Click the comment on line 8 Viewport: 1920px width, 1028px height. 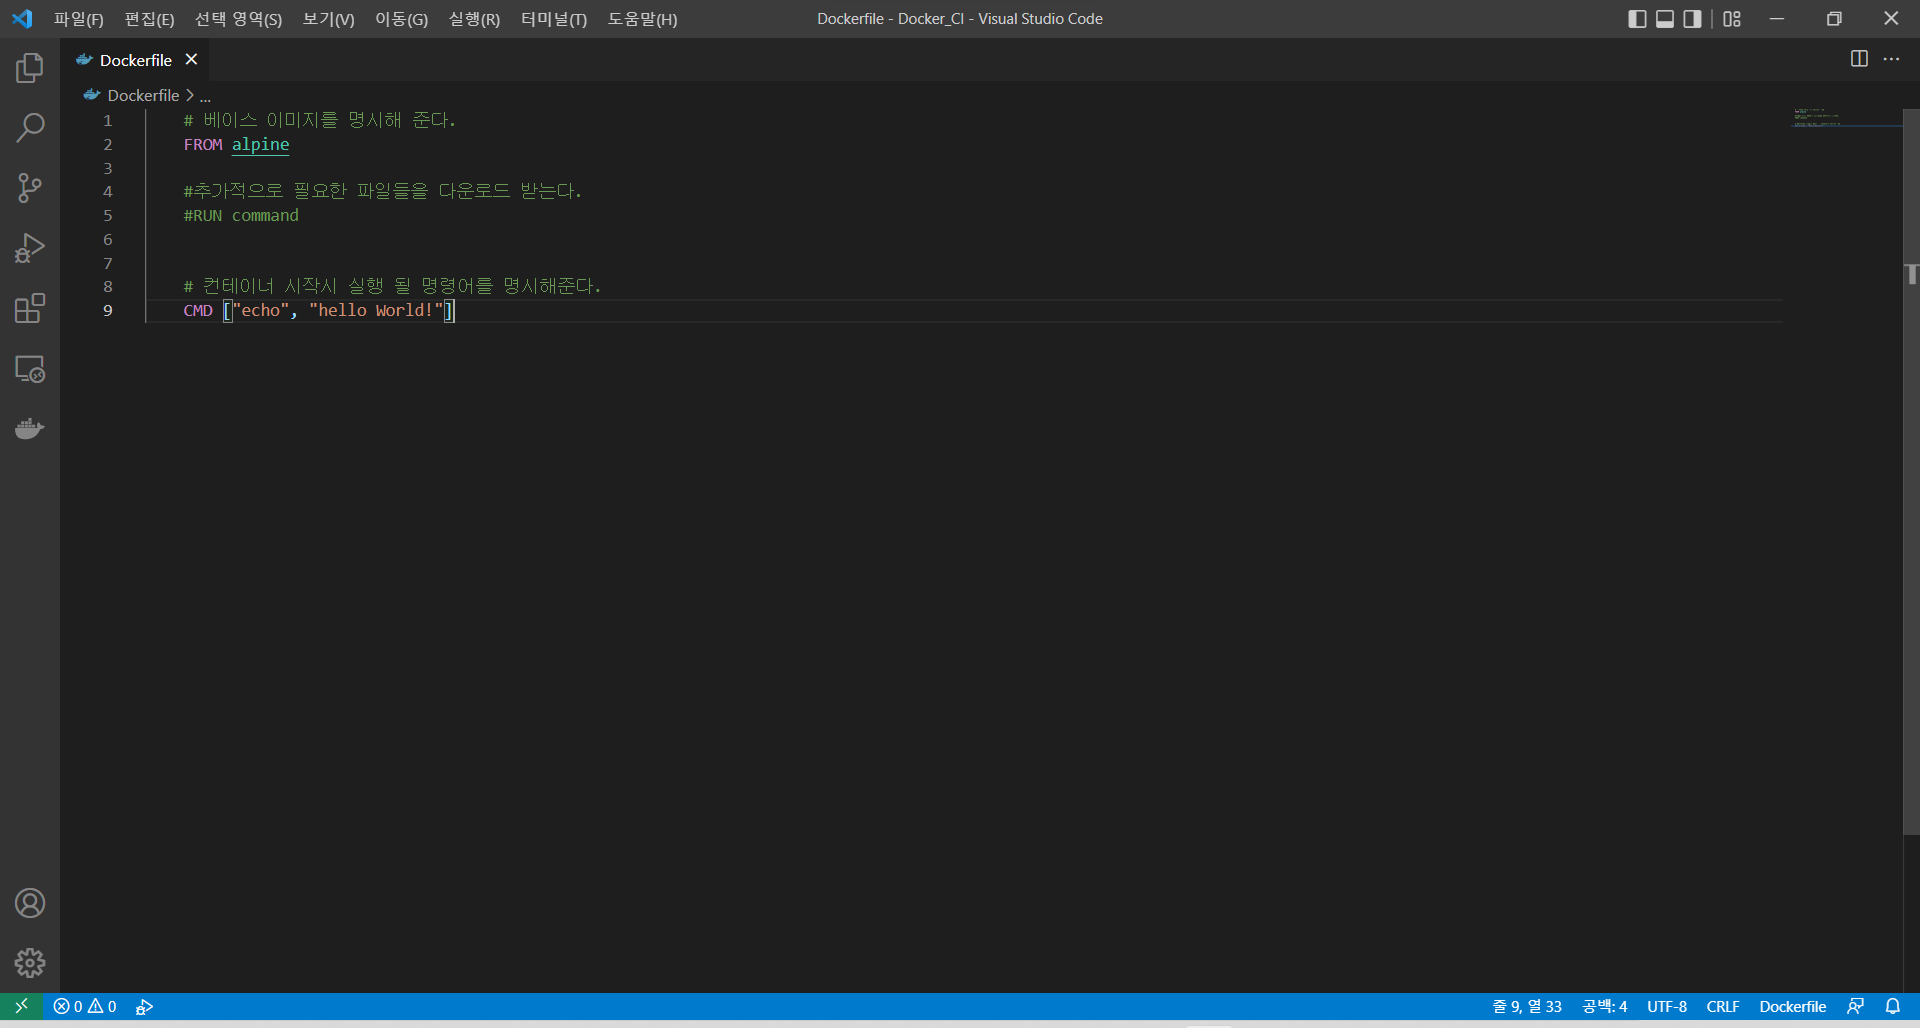[x=392, y=286]
